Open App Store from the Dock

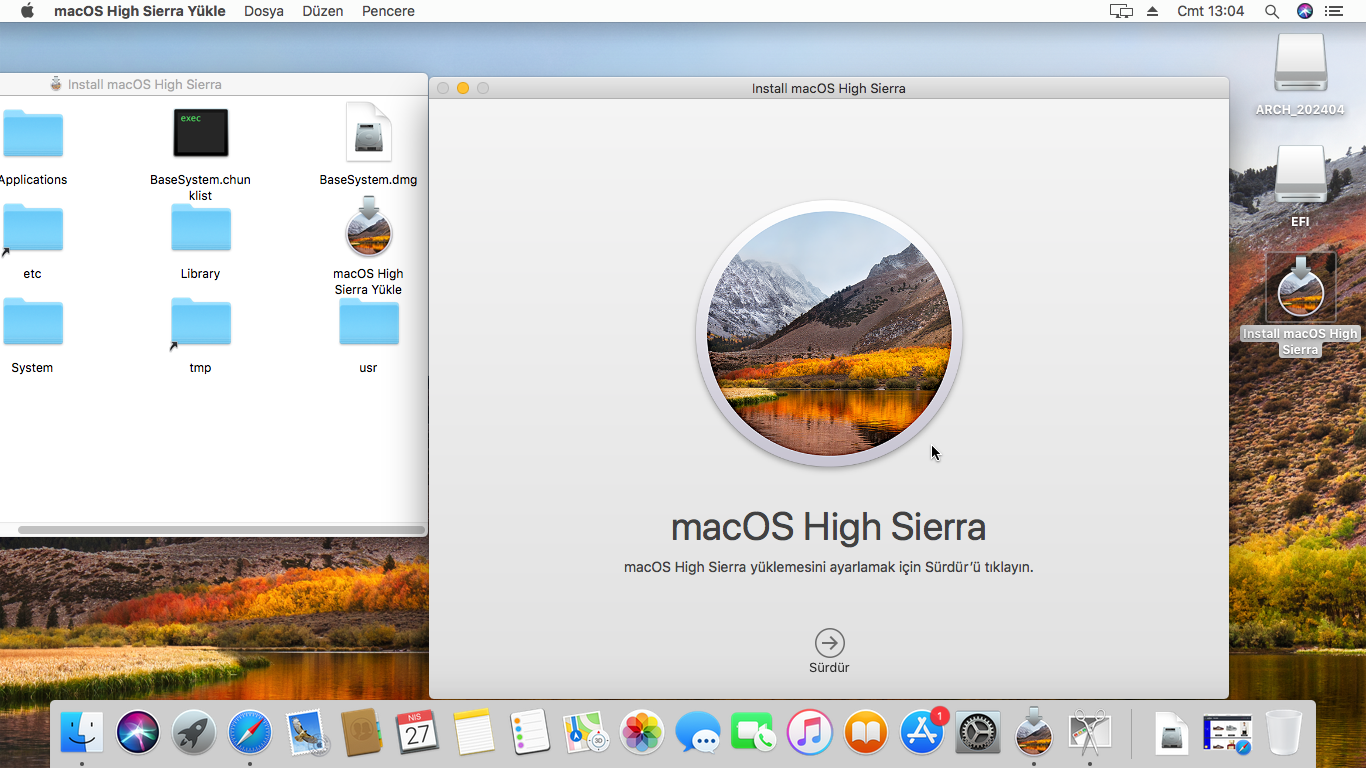click(921, 733)
